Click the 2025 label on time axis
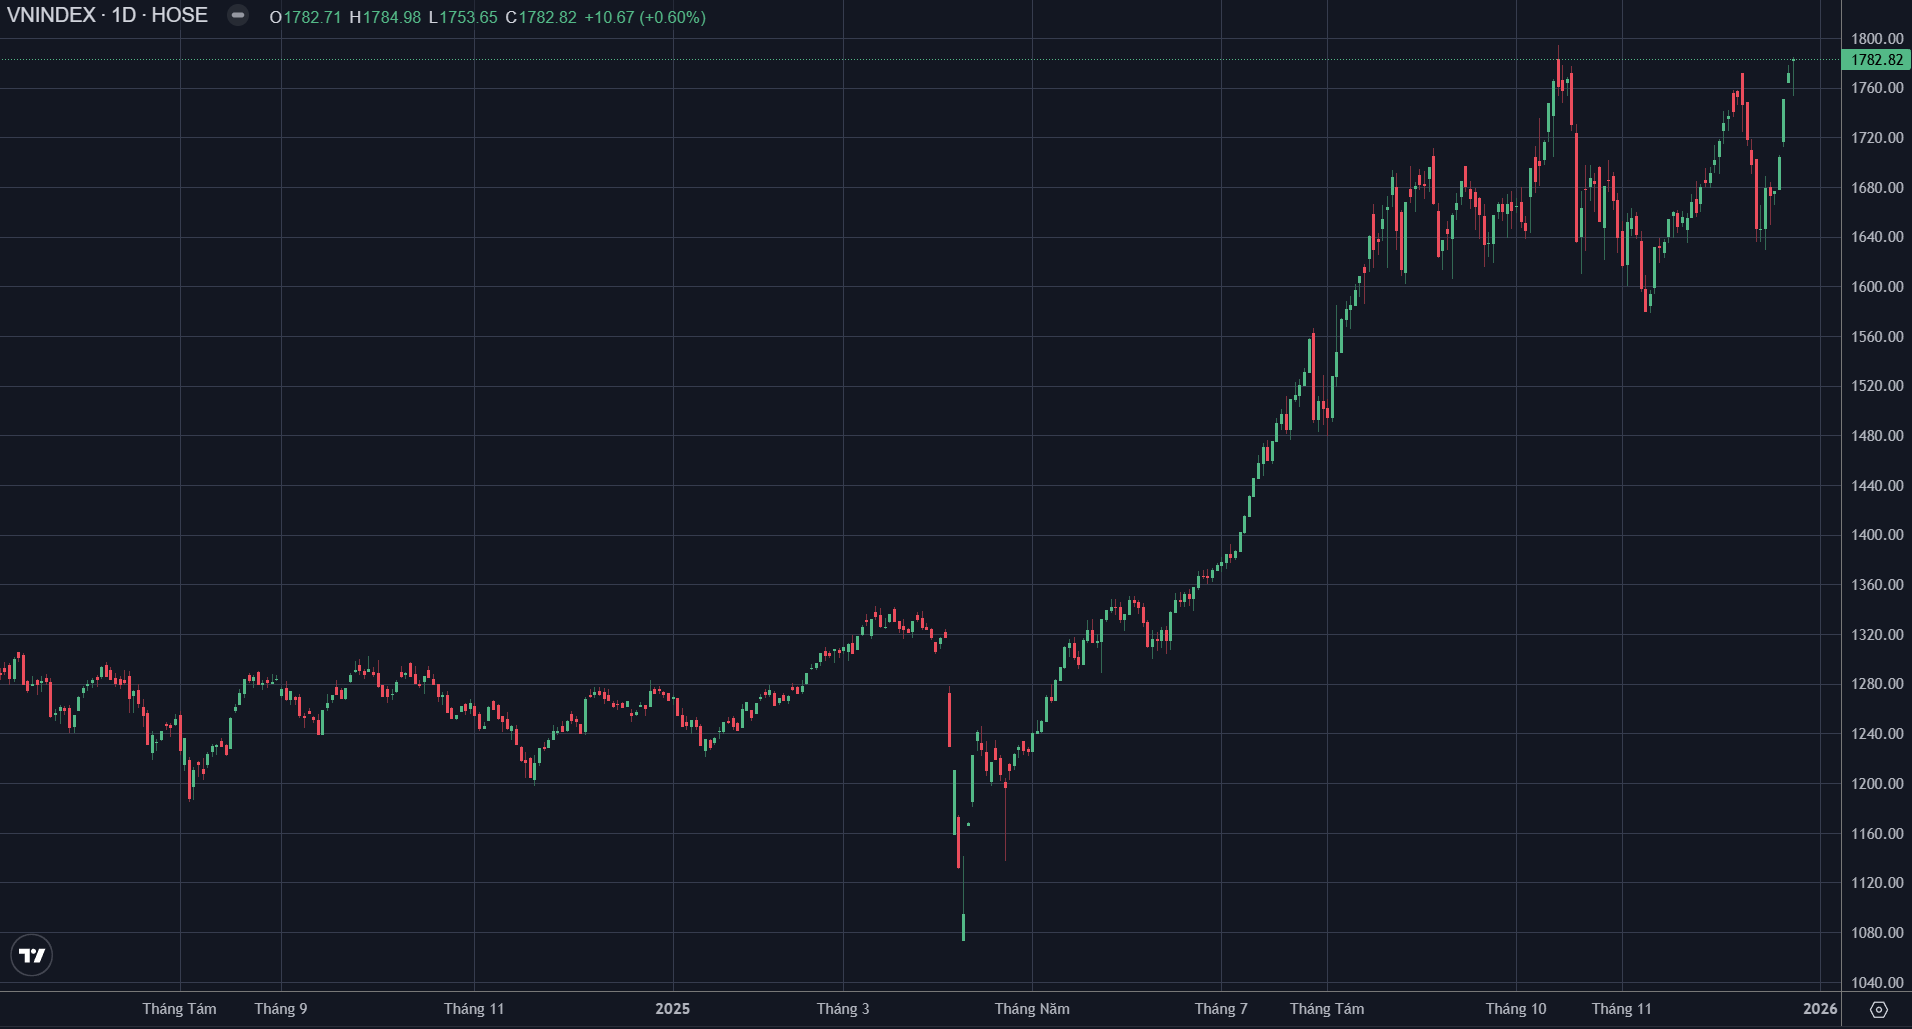The height and width of the screenshot is (1029, 1912). pyautogui.click(x=672, y=1009)
